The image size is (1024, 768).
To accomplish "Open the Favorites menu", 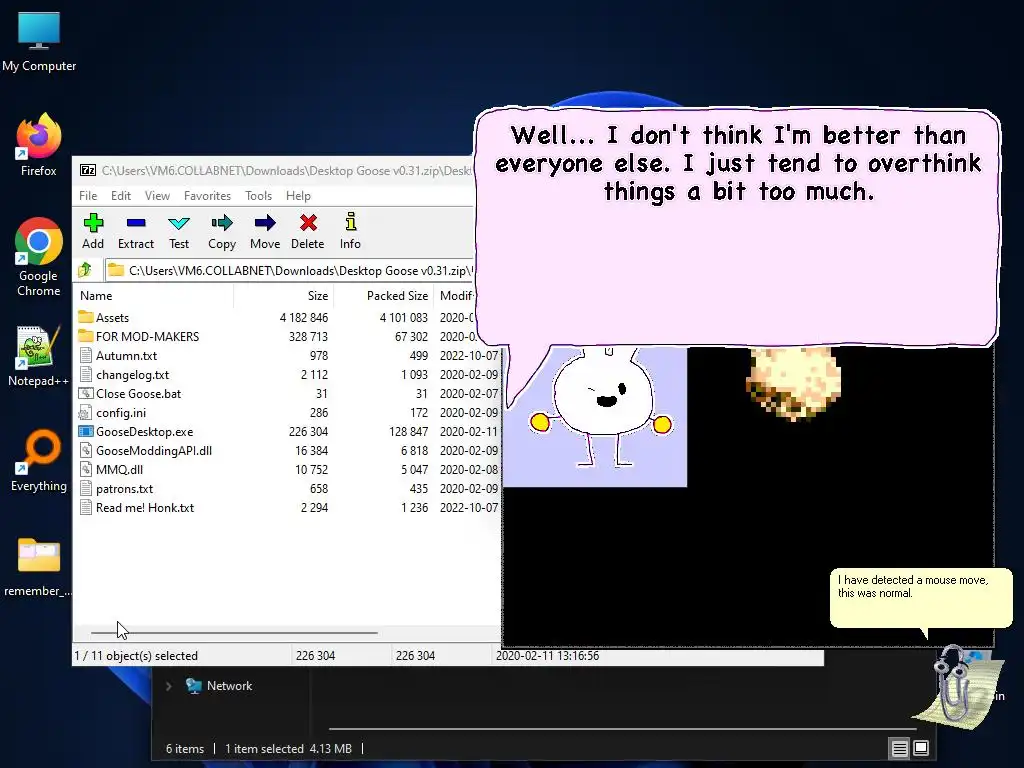I will pos(208,196).
